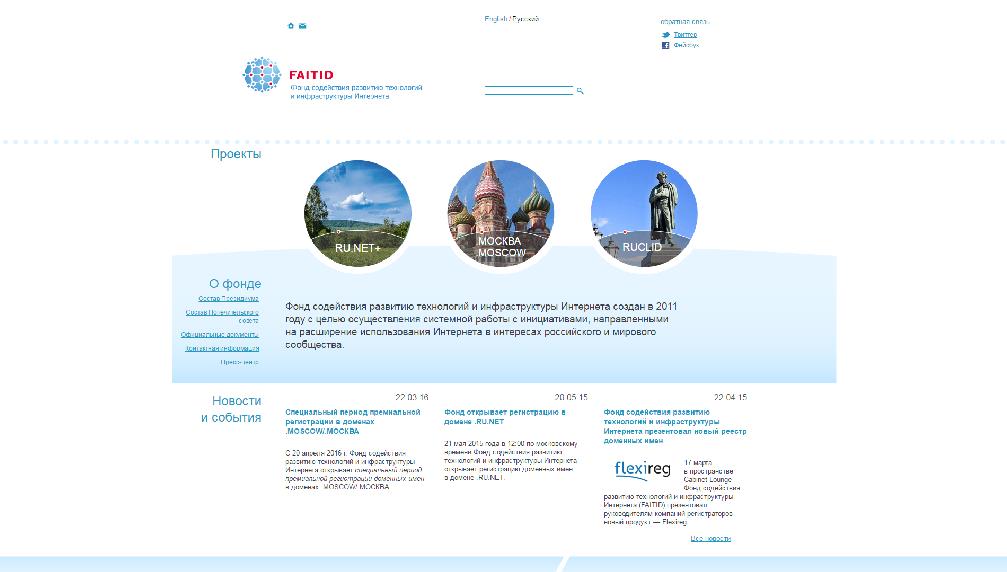Open the Фейсбук link

[686, 46]
